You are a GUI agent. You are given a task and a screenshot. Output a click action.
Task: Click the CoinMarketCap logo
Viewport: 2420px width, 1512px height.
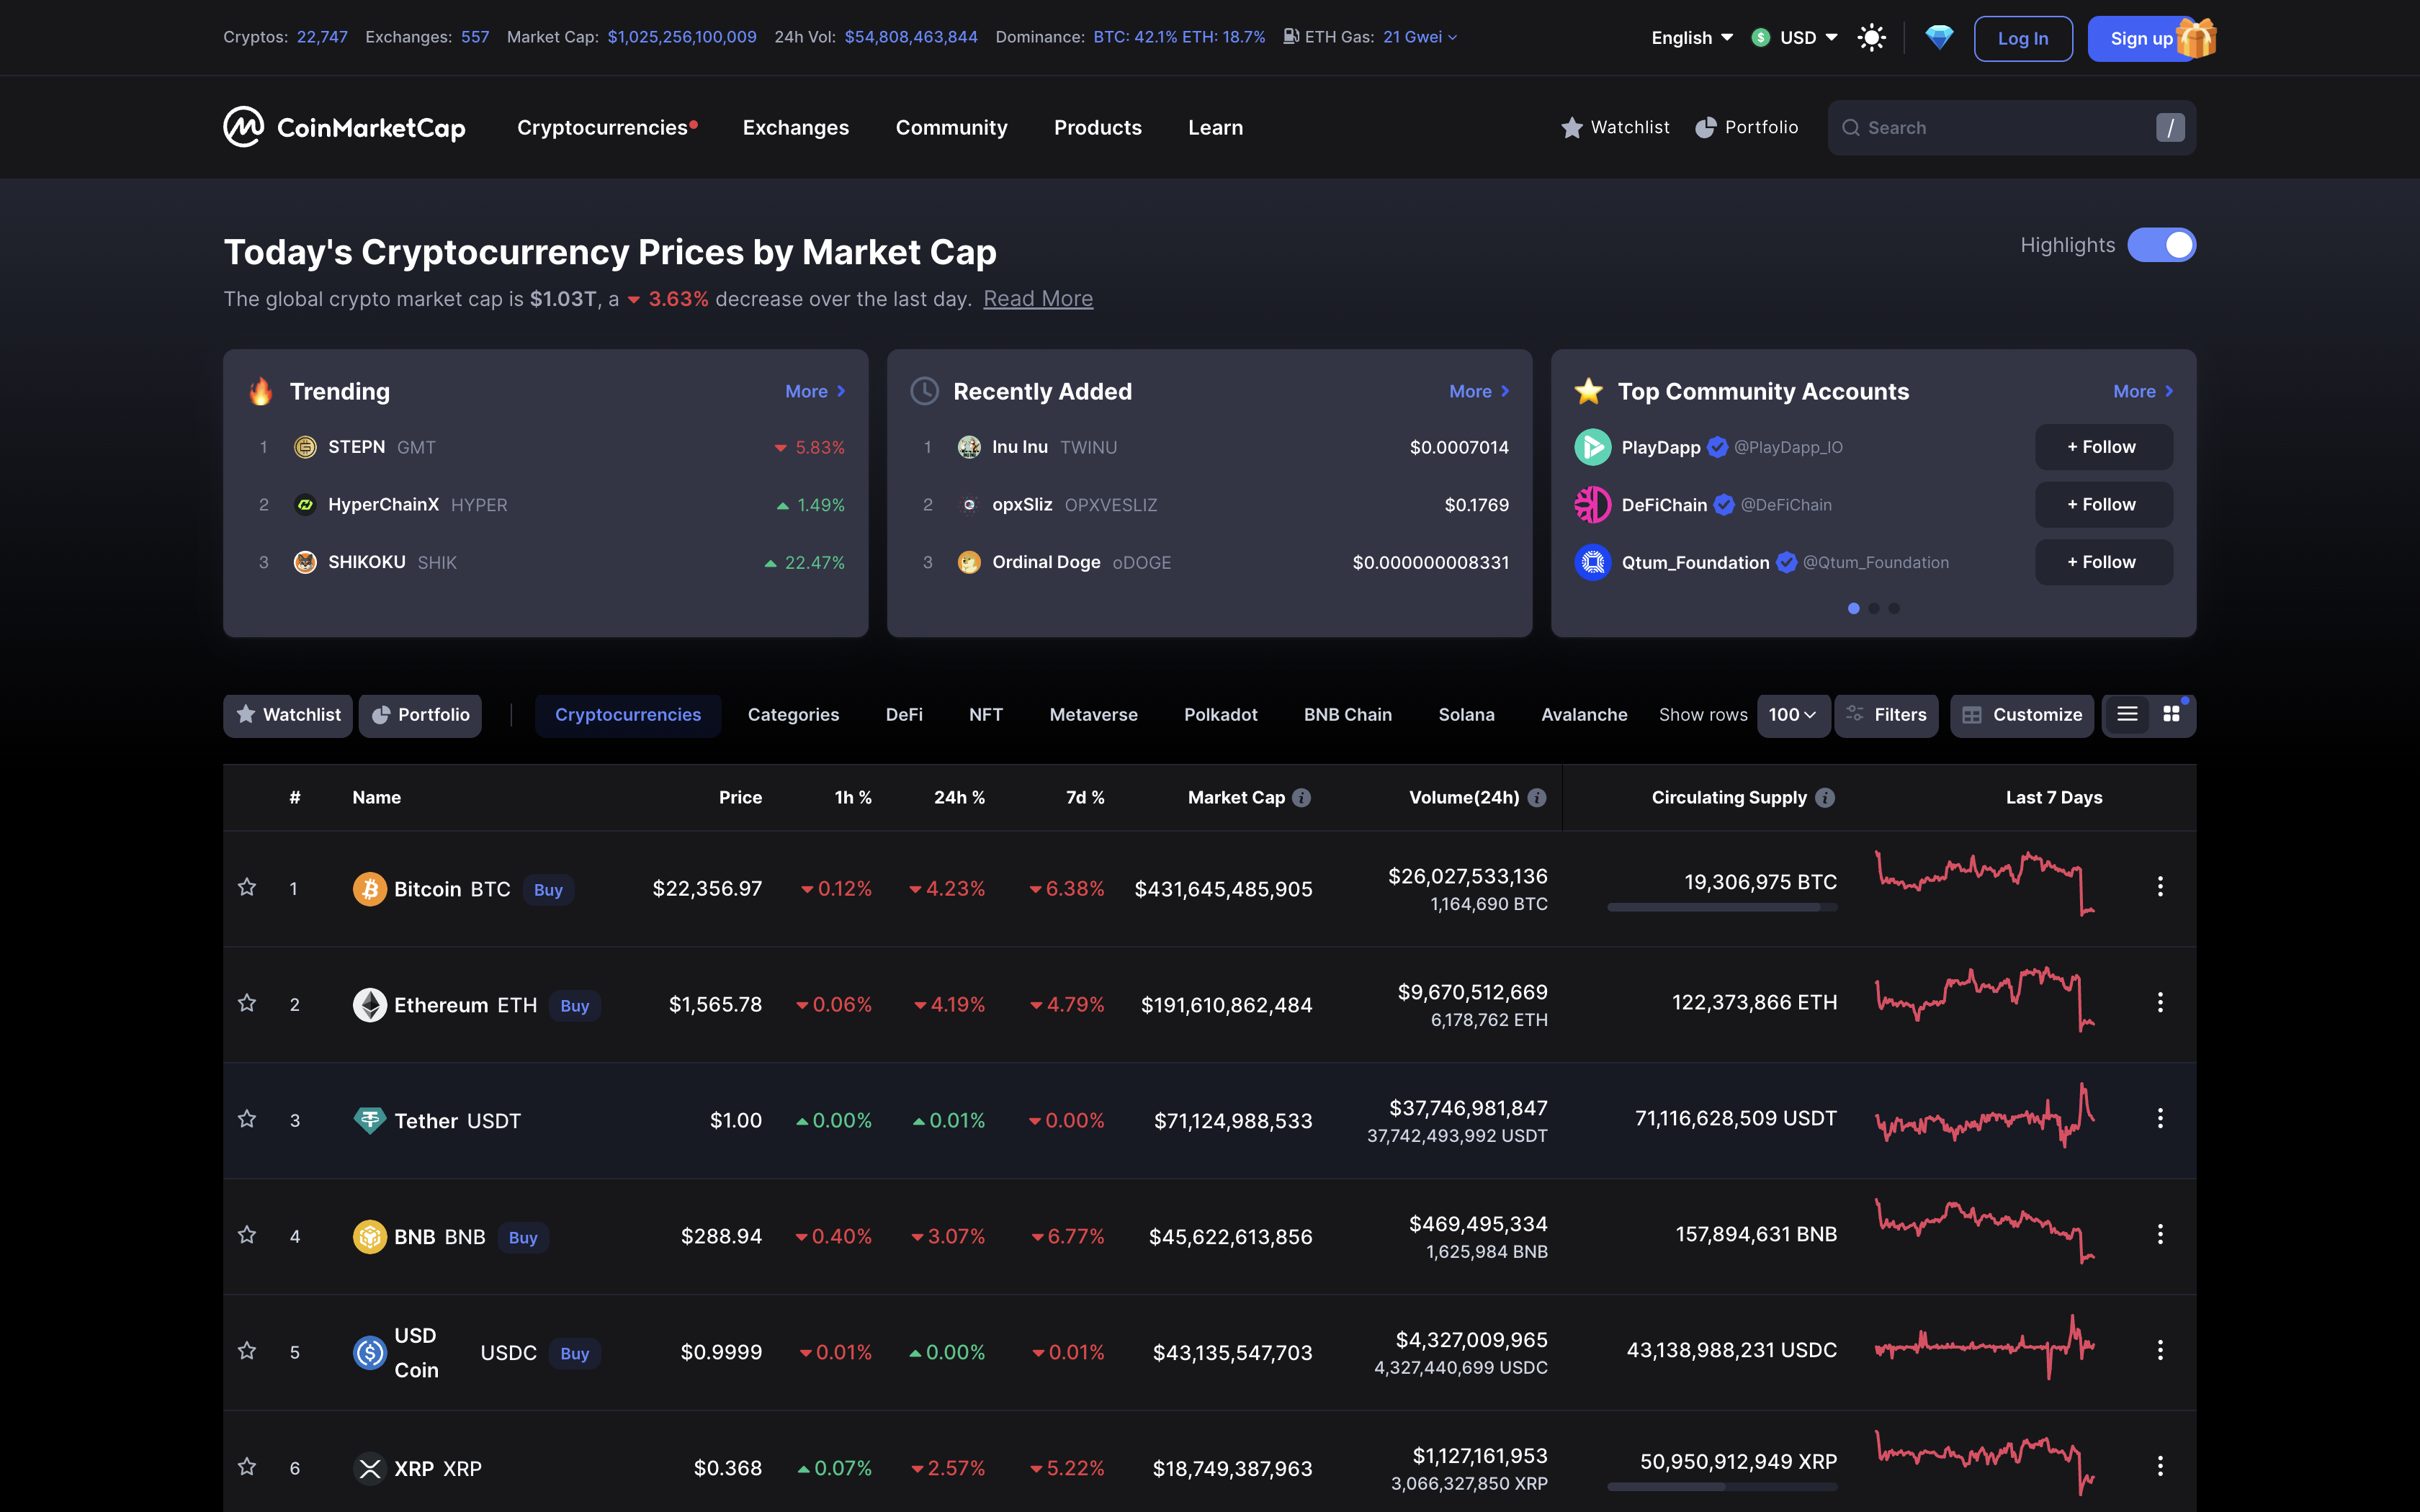(344, 127)
